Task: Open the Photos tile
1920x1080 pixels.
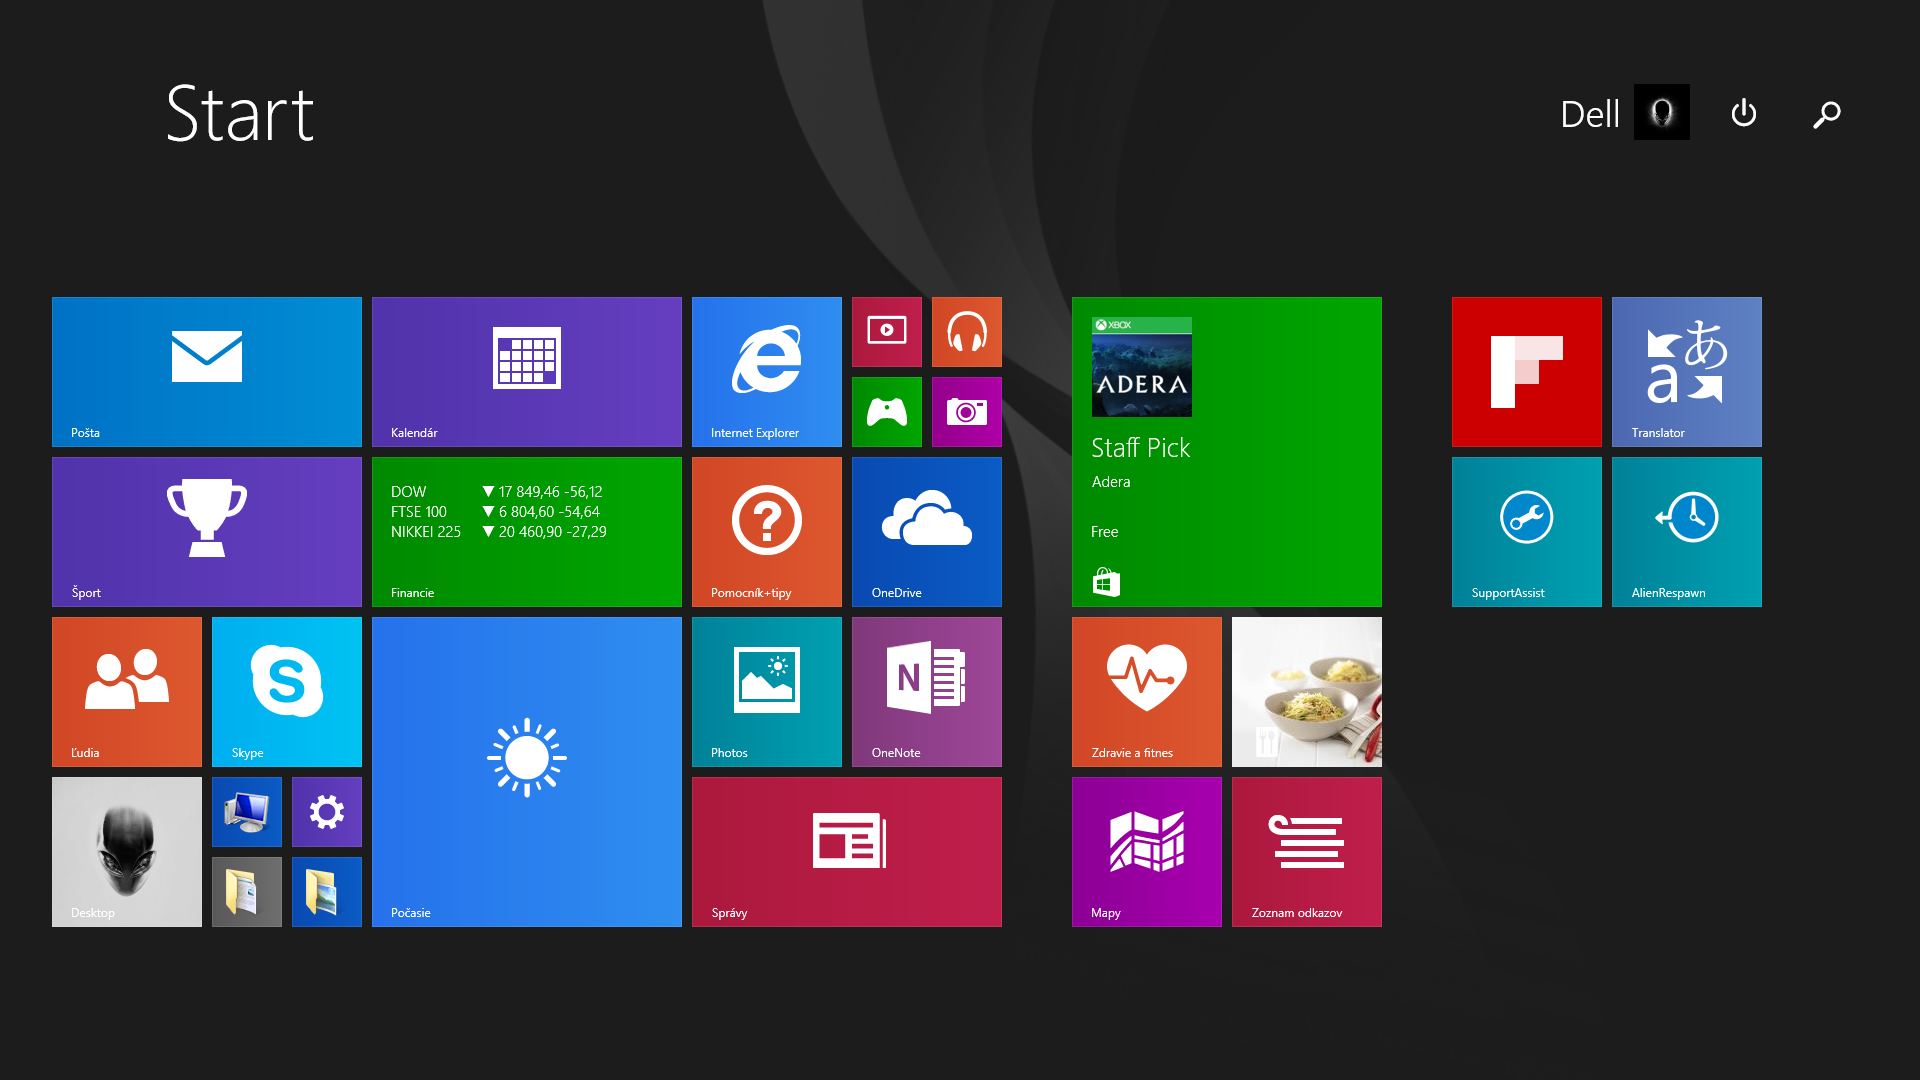Action: tap(767, 692)
